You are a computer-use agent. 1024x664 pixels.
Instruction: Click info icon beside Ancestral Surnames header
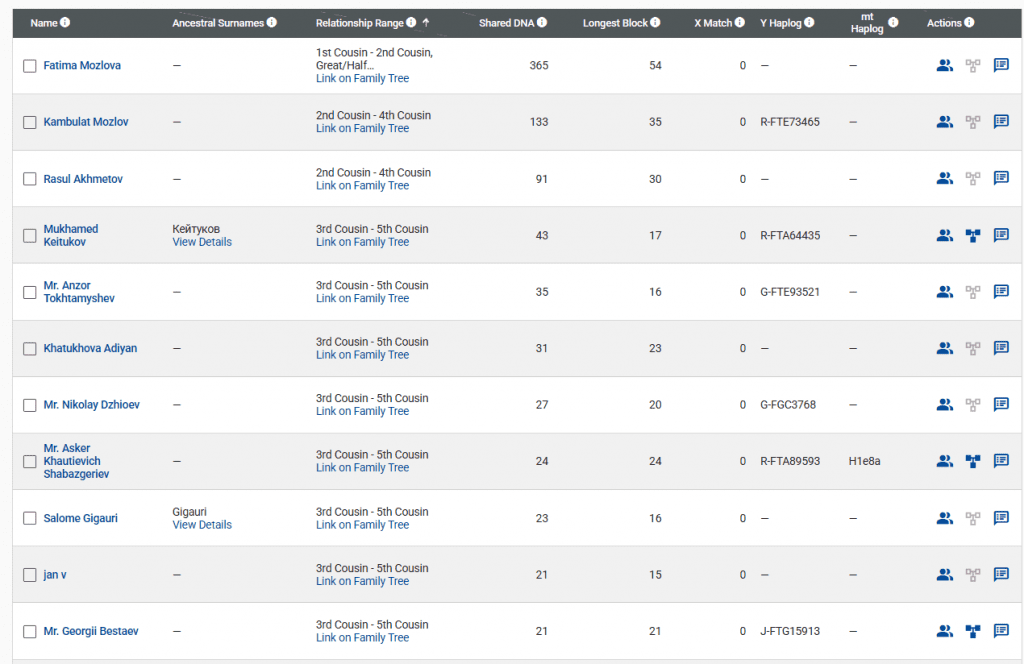(272, 23)
